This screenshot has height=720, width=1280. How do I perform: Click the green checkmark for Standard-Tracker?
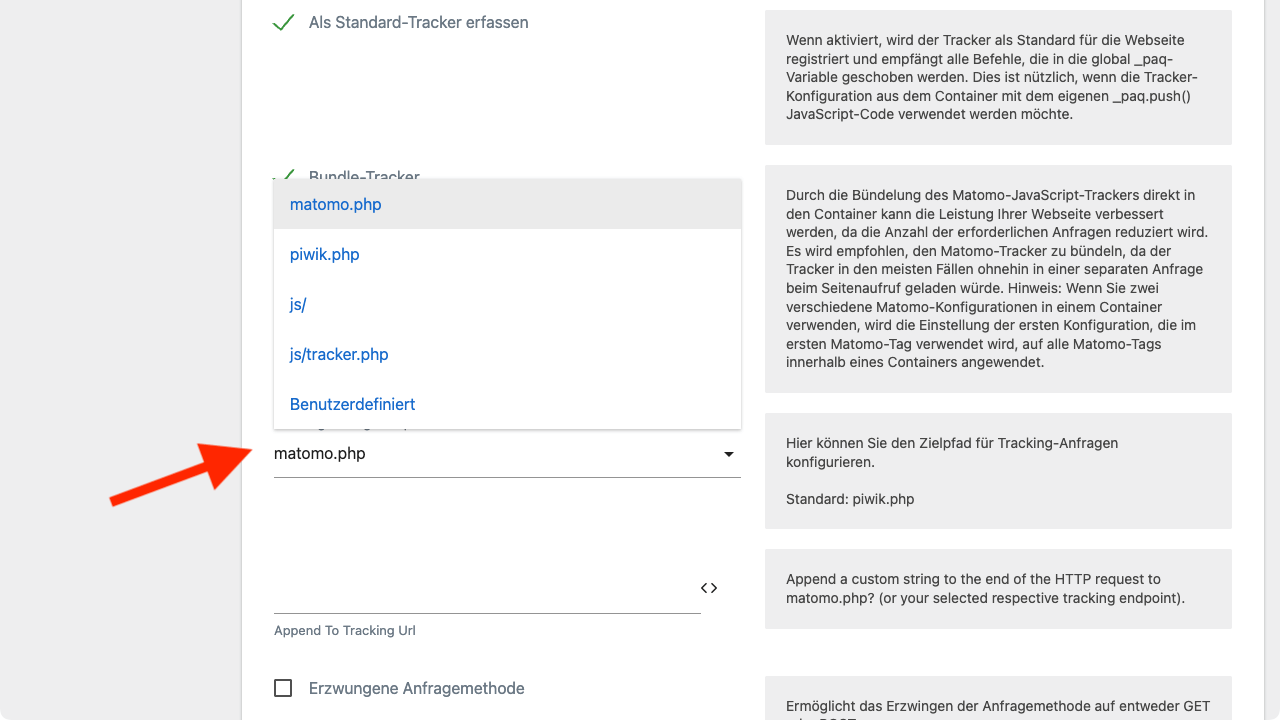coord(283,22)
